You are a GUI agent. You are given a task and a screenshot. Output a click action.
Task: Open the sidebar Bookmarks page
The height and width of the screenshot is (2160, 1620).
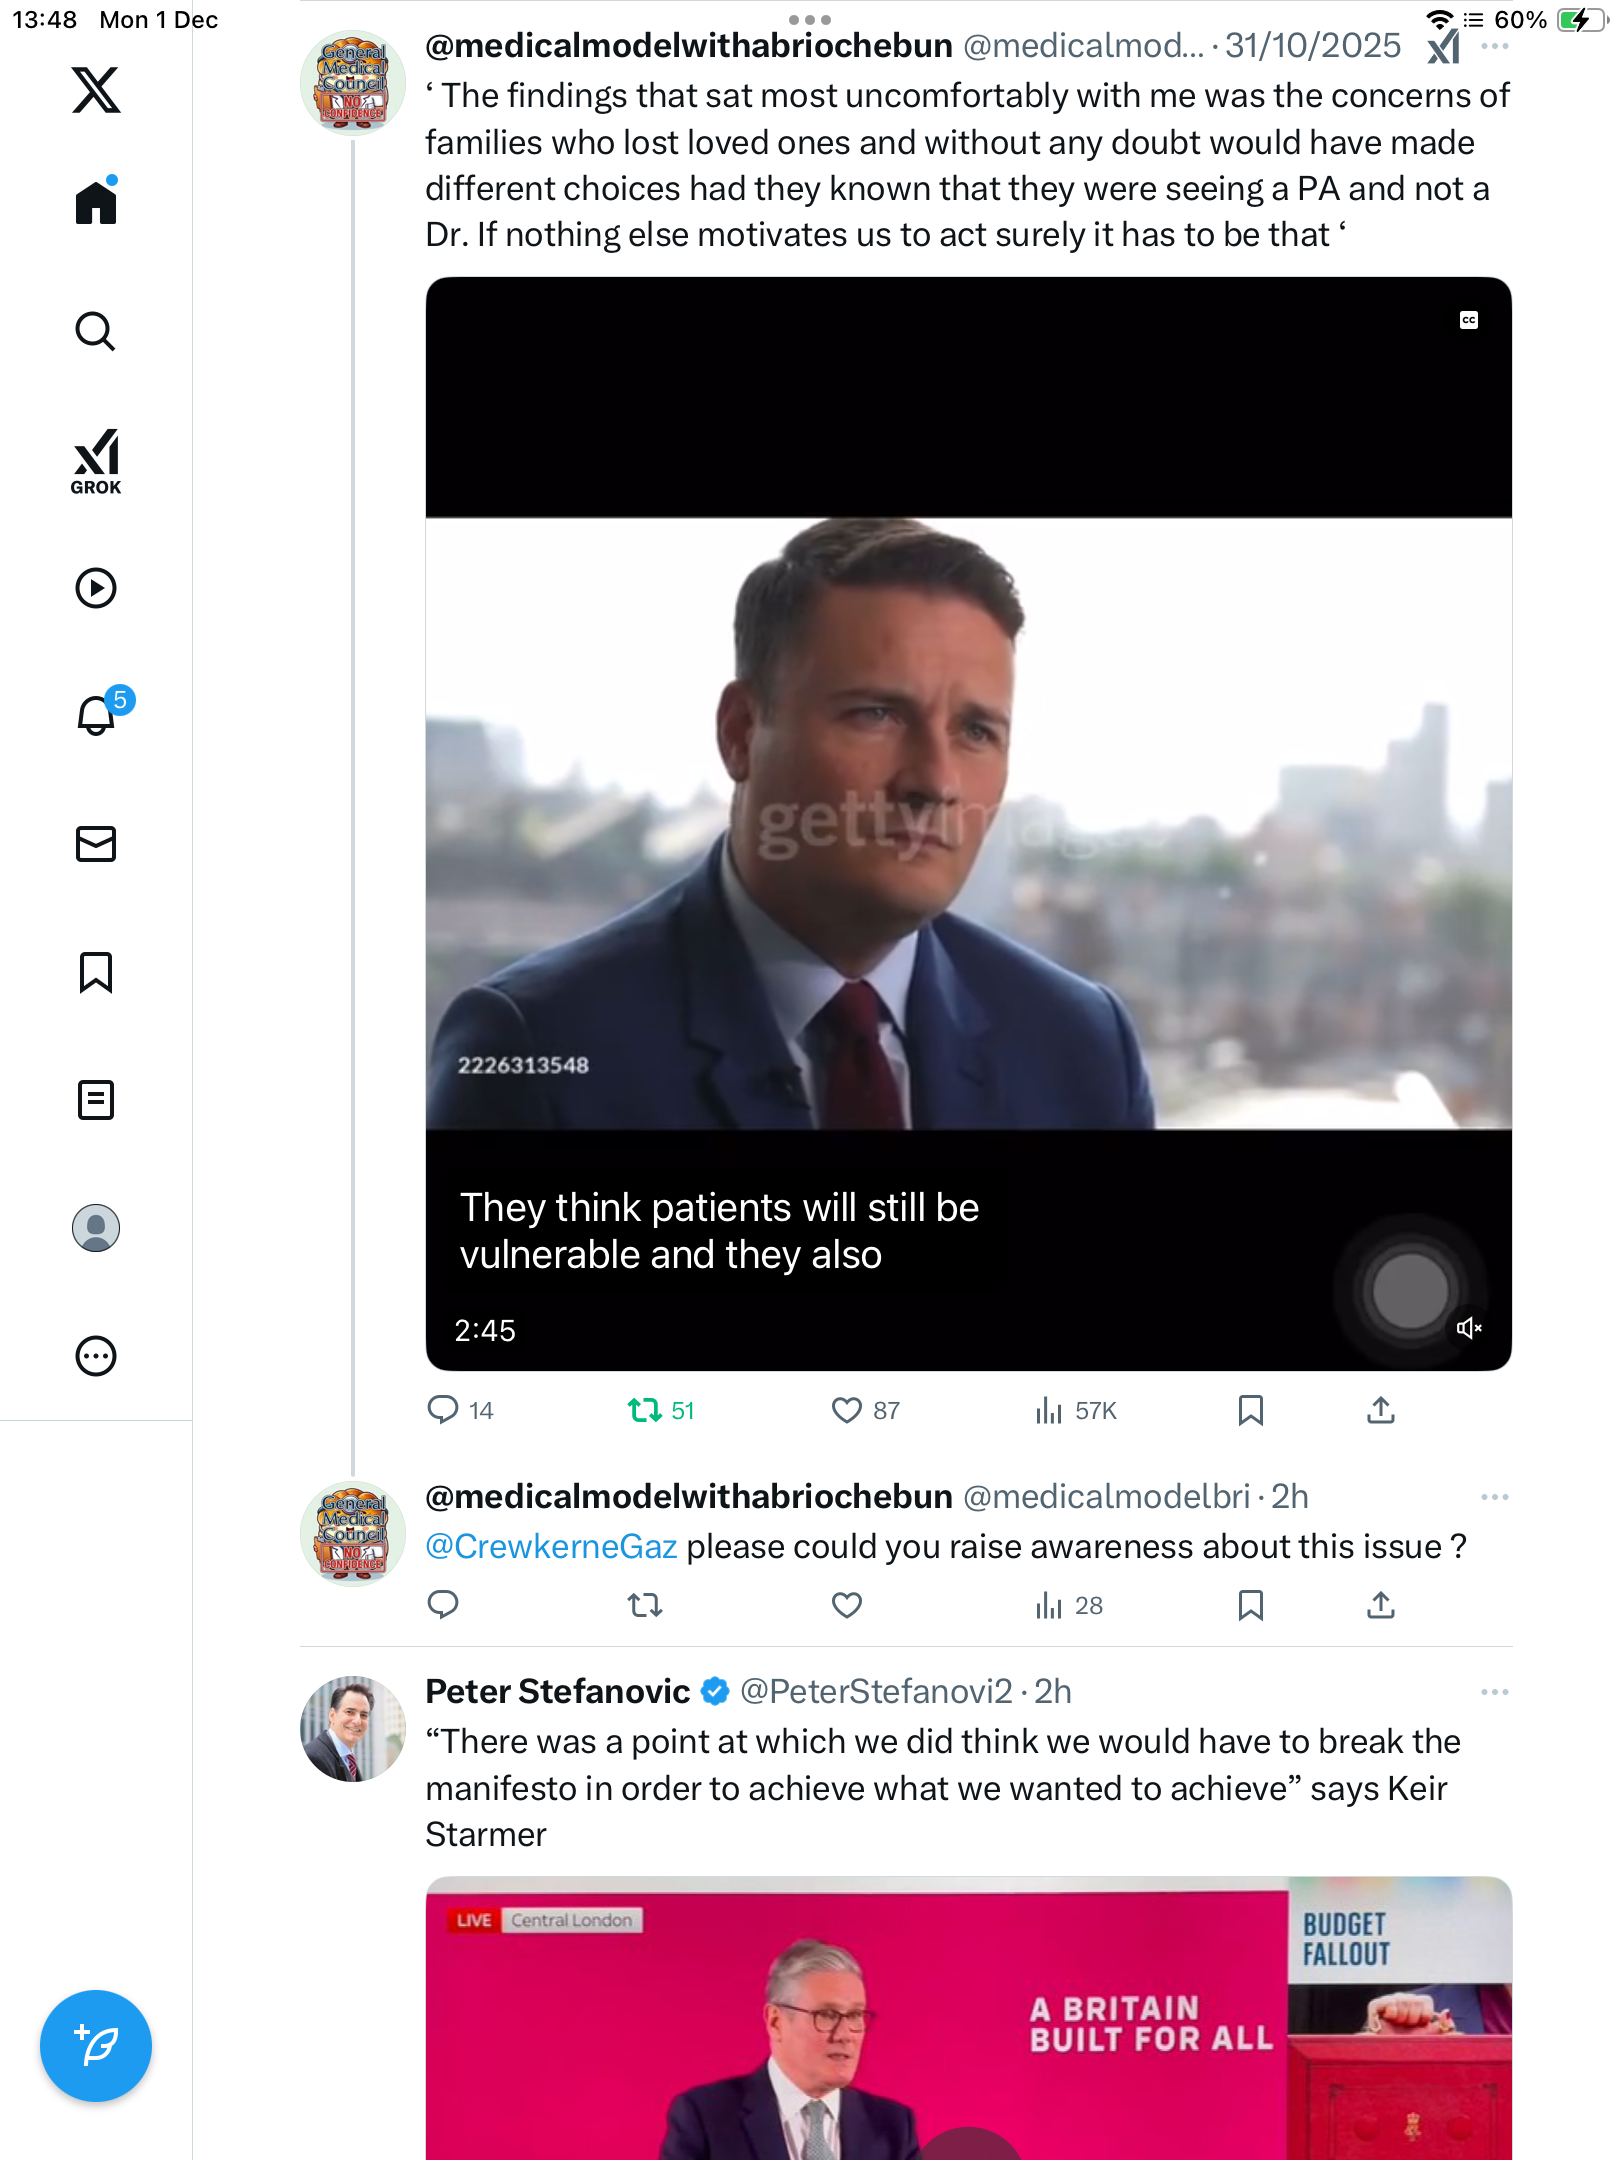point(96,972)
